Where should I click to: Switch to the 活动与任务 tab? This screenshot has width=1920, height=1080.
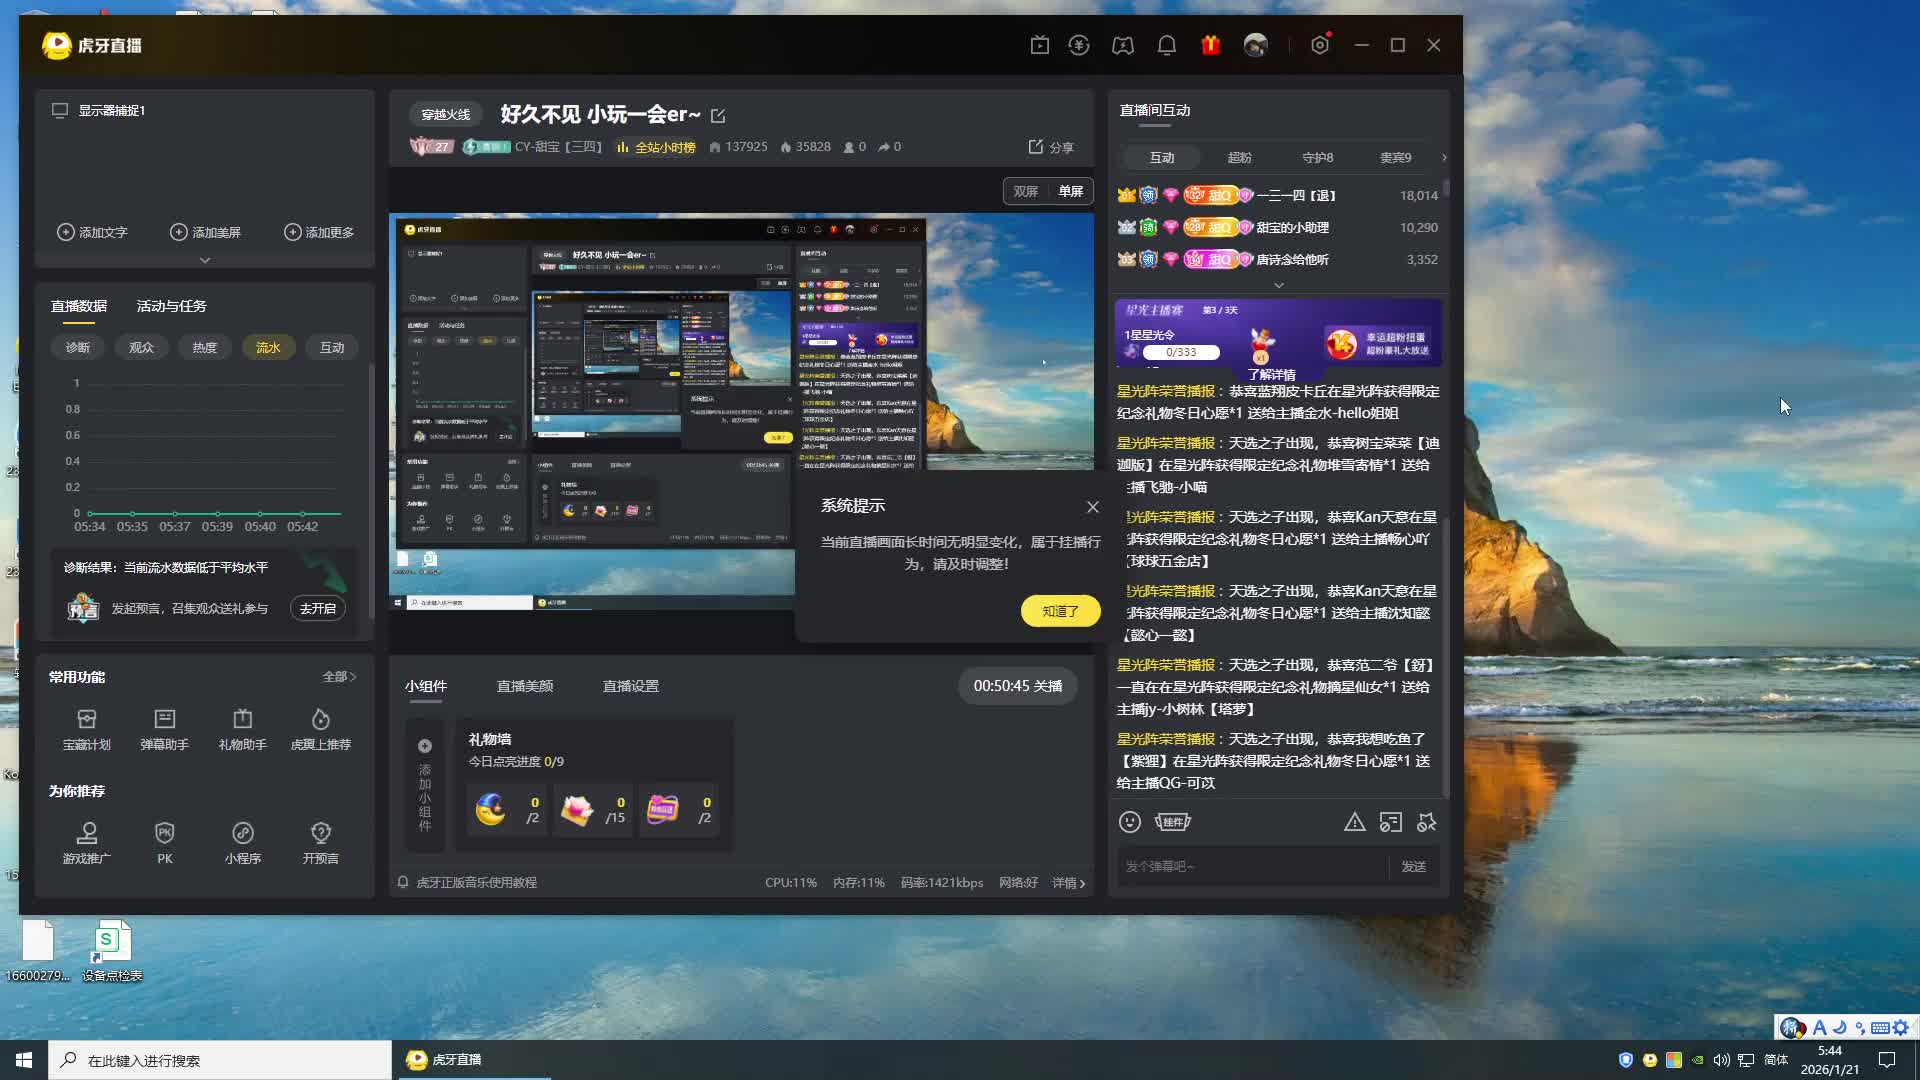171,306
